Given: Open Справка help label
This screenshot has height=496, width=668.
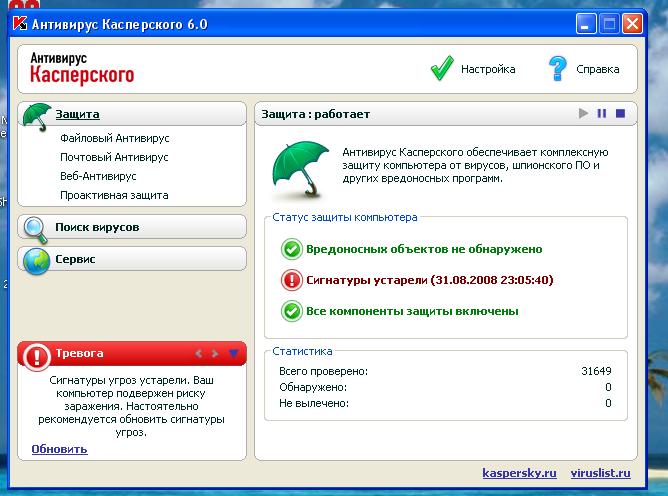Looking at the screenshot, I should (x=598, y=69).
